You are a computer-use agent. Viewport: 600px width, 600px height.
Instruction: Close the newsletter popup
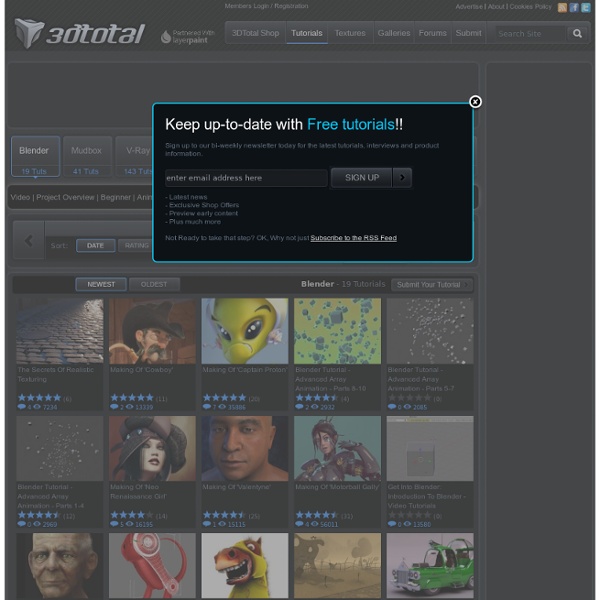pos(475,102)
